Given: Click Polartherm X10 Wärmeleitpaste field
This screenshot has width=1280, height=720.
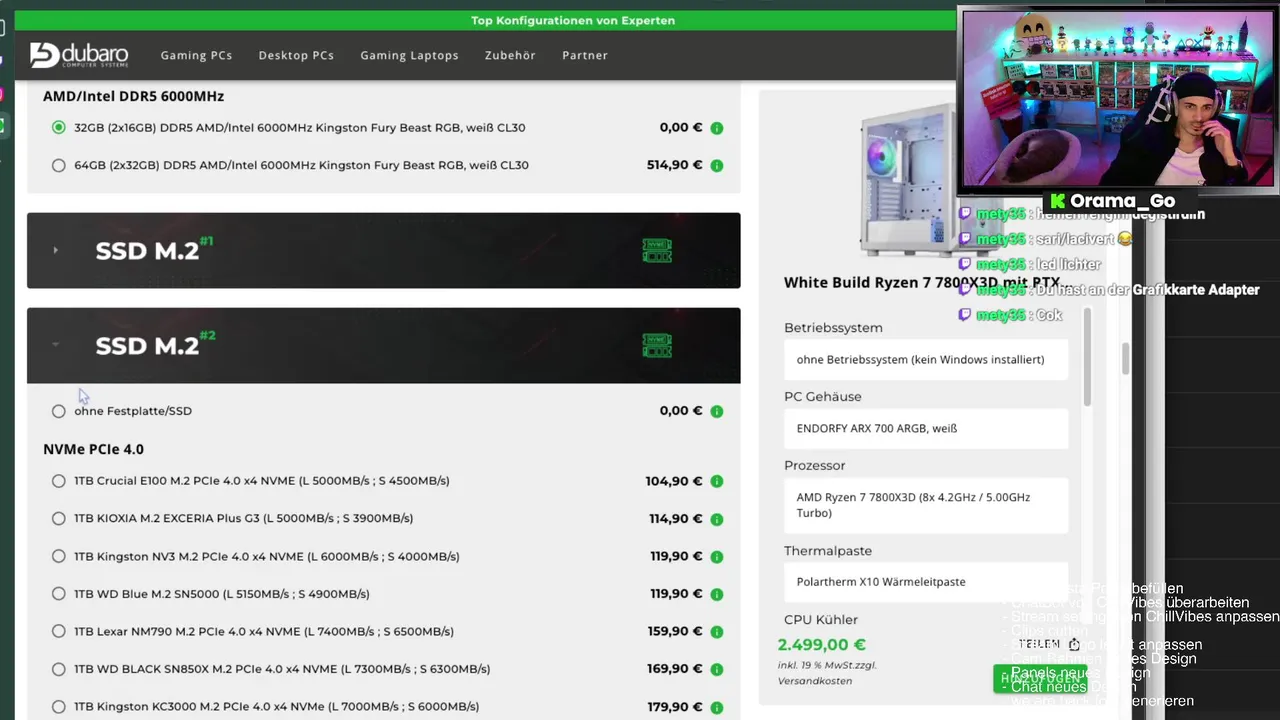Looking at the screenshot, I should 926,582.
